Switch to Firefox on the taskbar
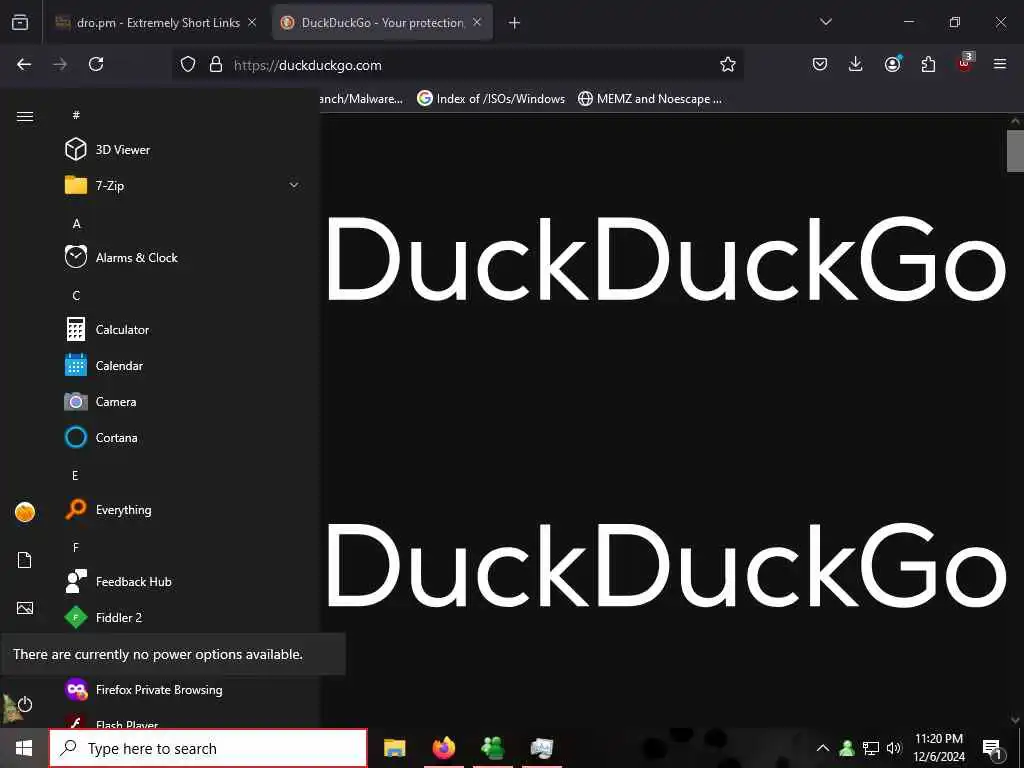 pos(443,748)
